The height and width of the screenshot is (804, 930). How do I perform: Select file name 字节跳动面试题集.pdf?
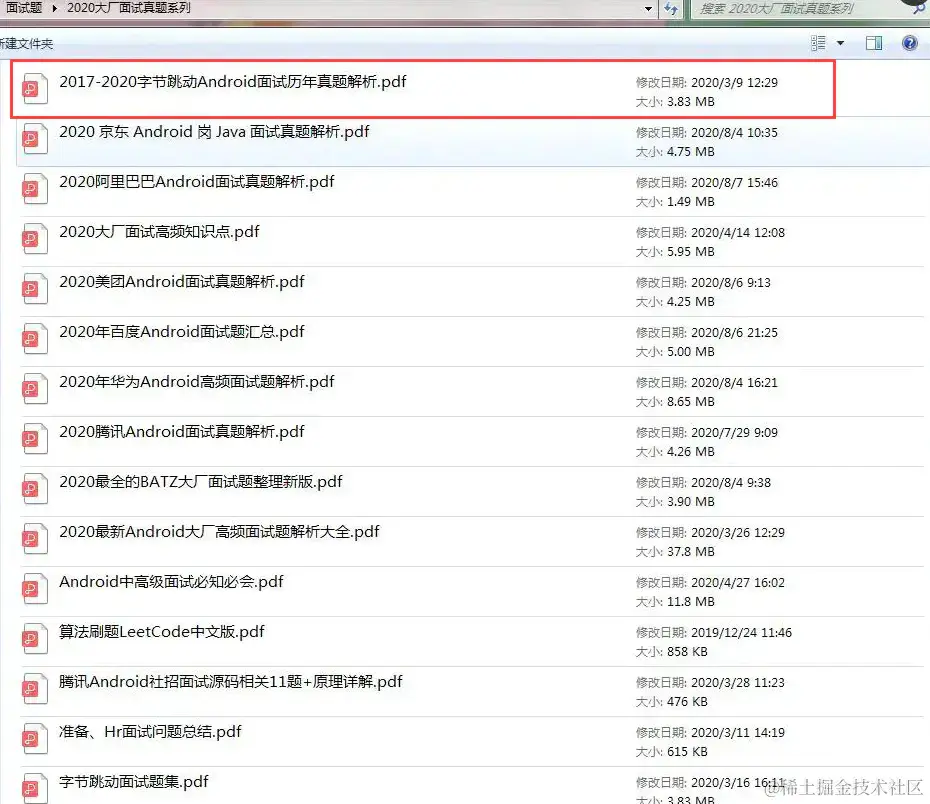(x=133, y=781)
